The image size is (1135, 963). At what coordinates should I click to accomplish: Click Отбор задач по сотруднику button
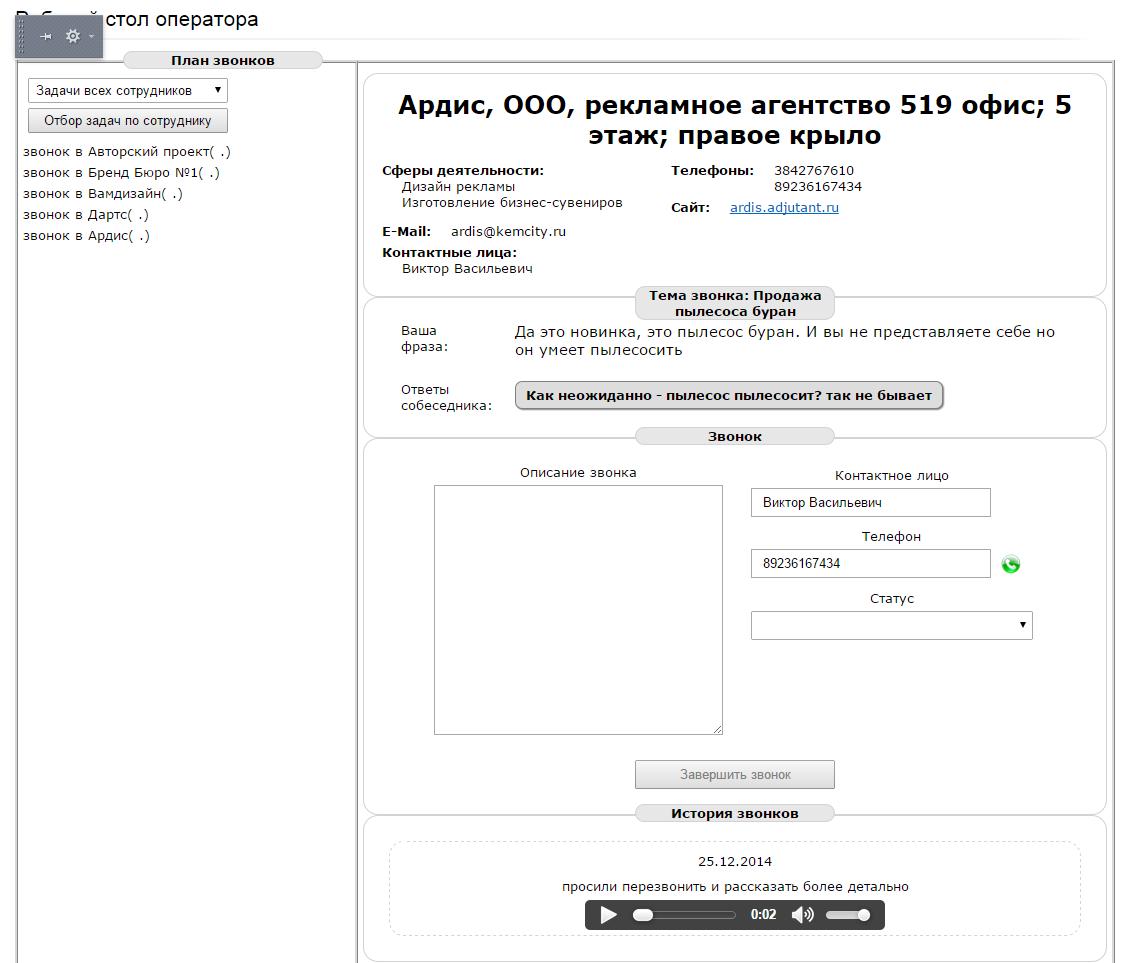[128, 121]
